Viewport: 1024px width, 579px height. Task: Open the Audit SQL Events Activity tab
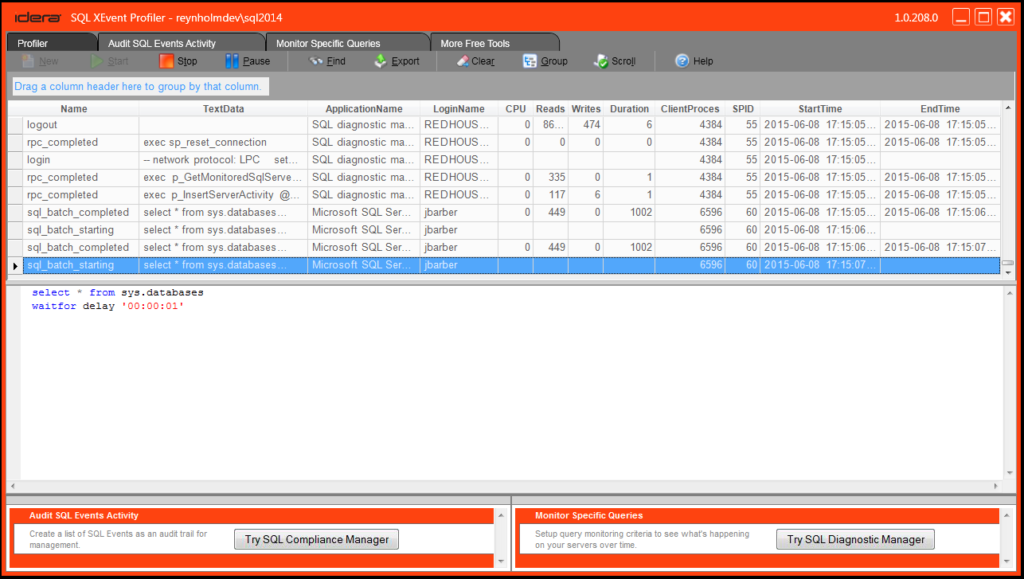(x=182, y=43)
